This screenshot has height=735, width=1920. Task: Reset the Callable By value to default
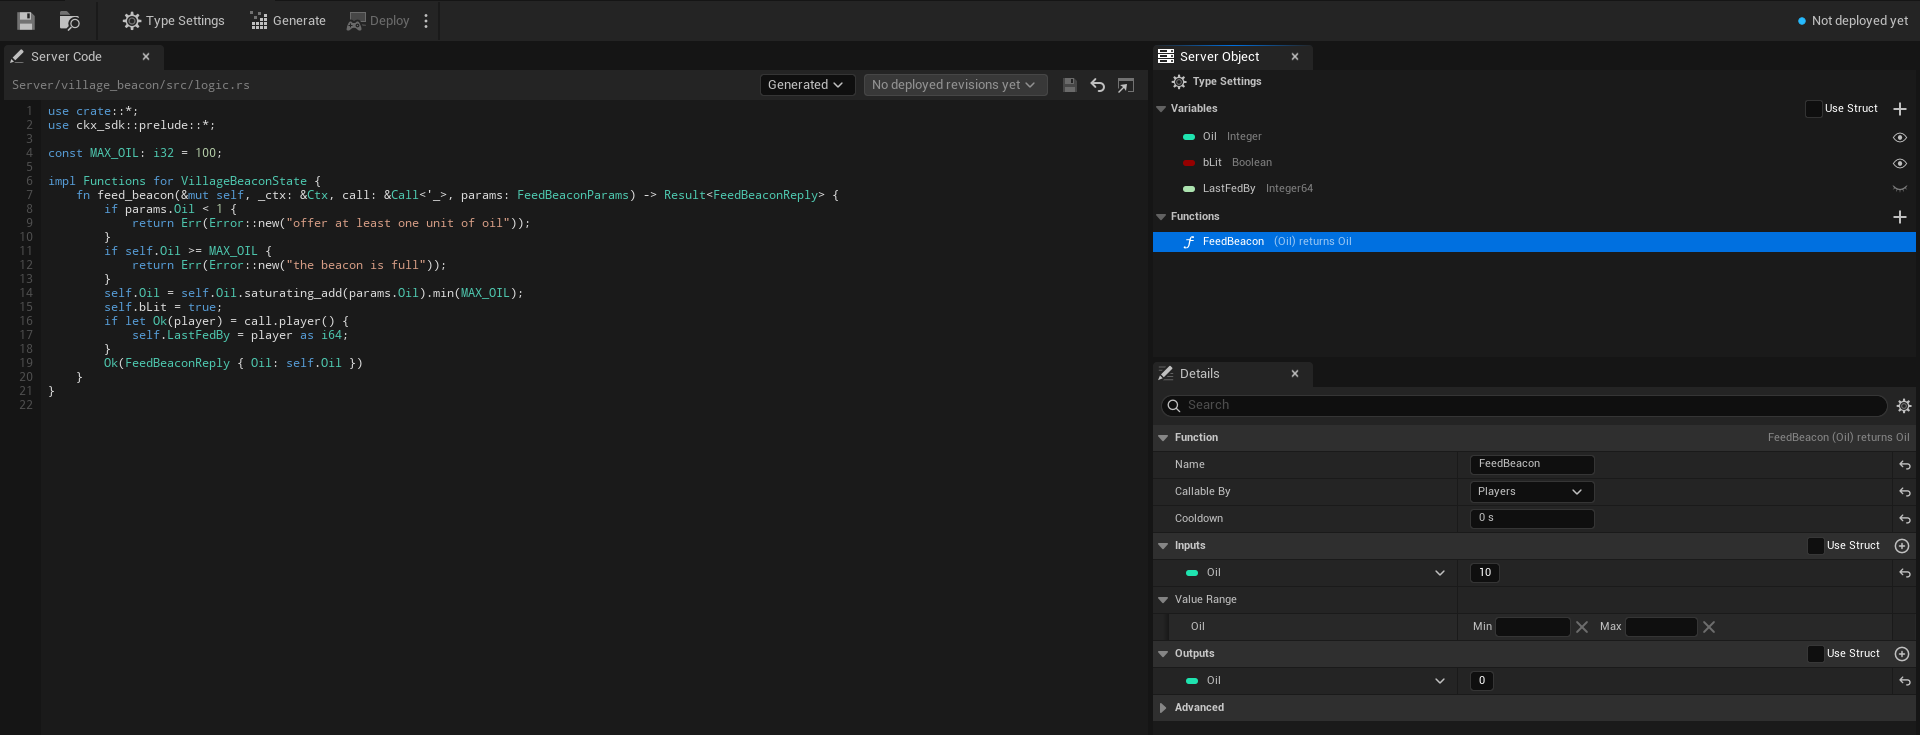pyautogui.click(x=1904, y=492)
